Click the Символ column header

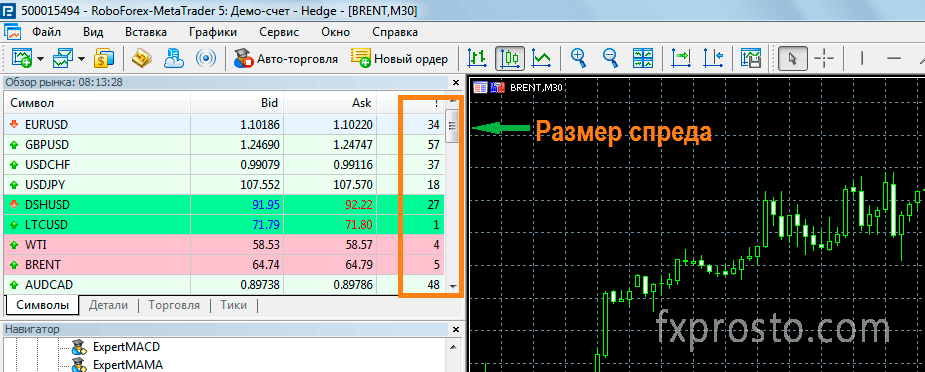click(x=97, y=103)
